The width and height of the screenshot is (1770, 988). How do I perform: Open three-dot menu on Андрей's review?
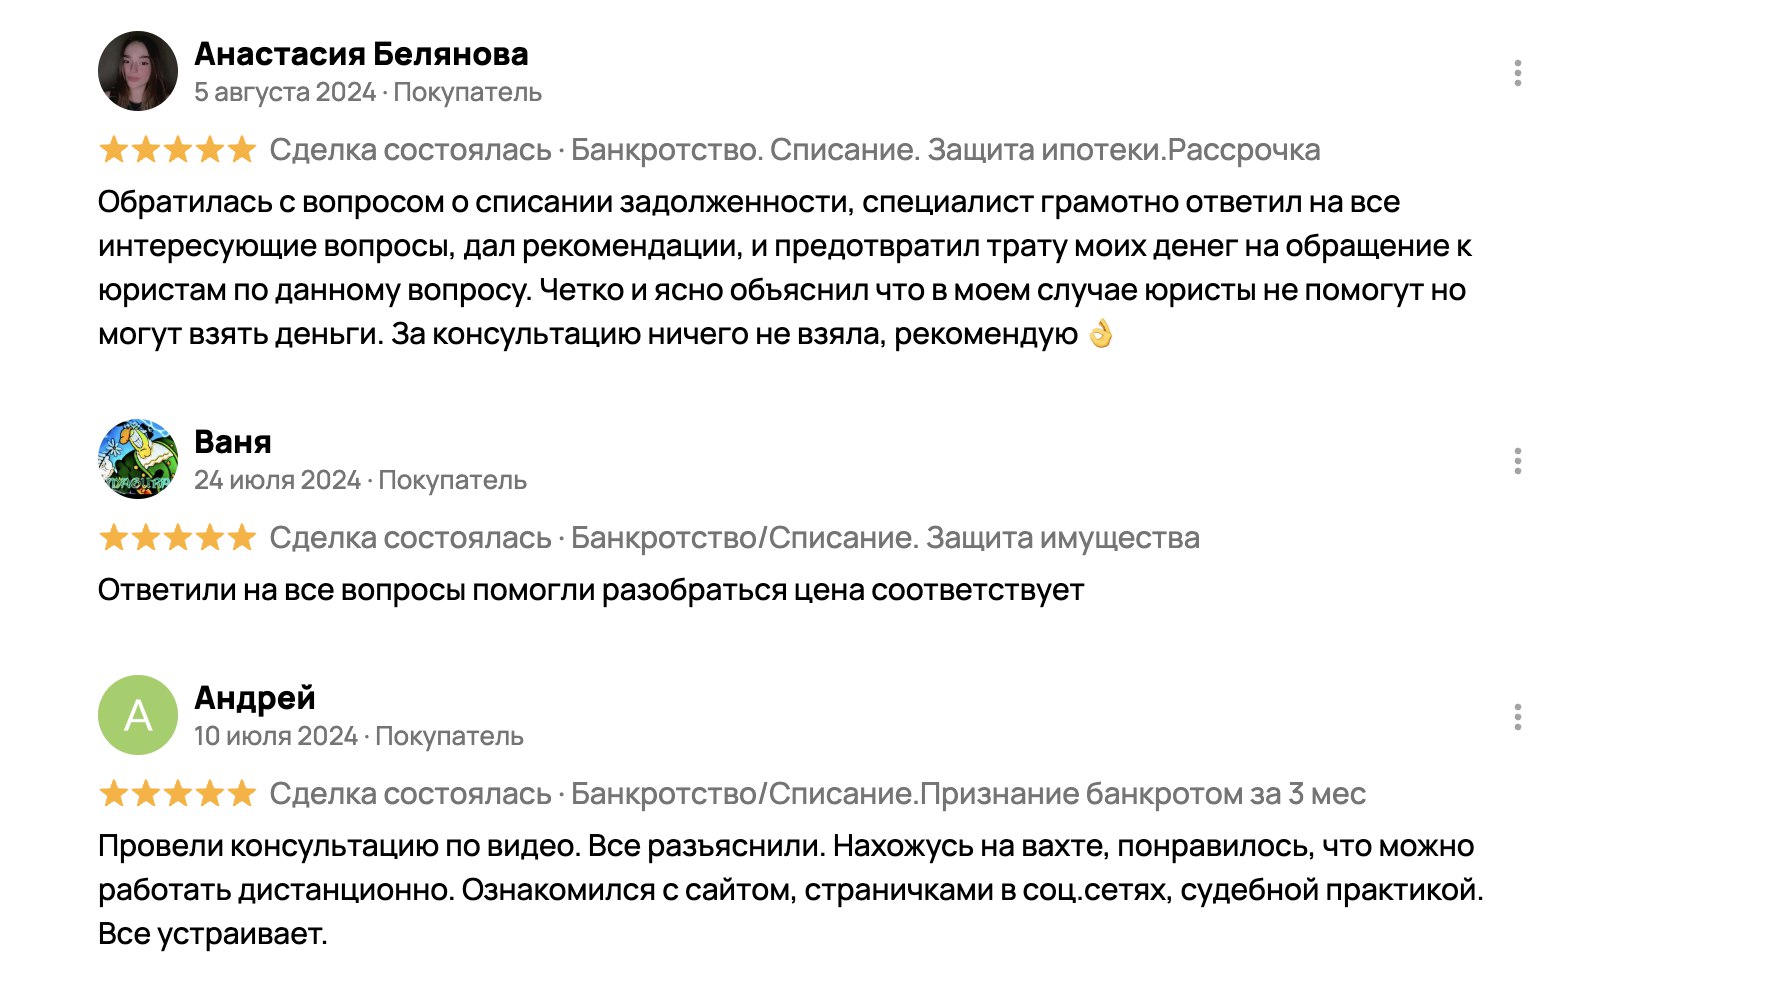pyautogui.click(x=1517, y=717)
